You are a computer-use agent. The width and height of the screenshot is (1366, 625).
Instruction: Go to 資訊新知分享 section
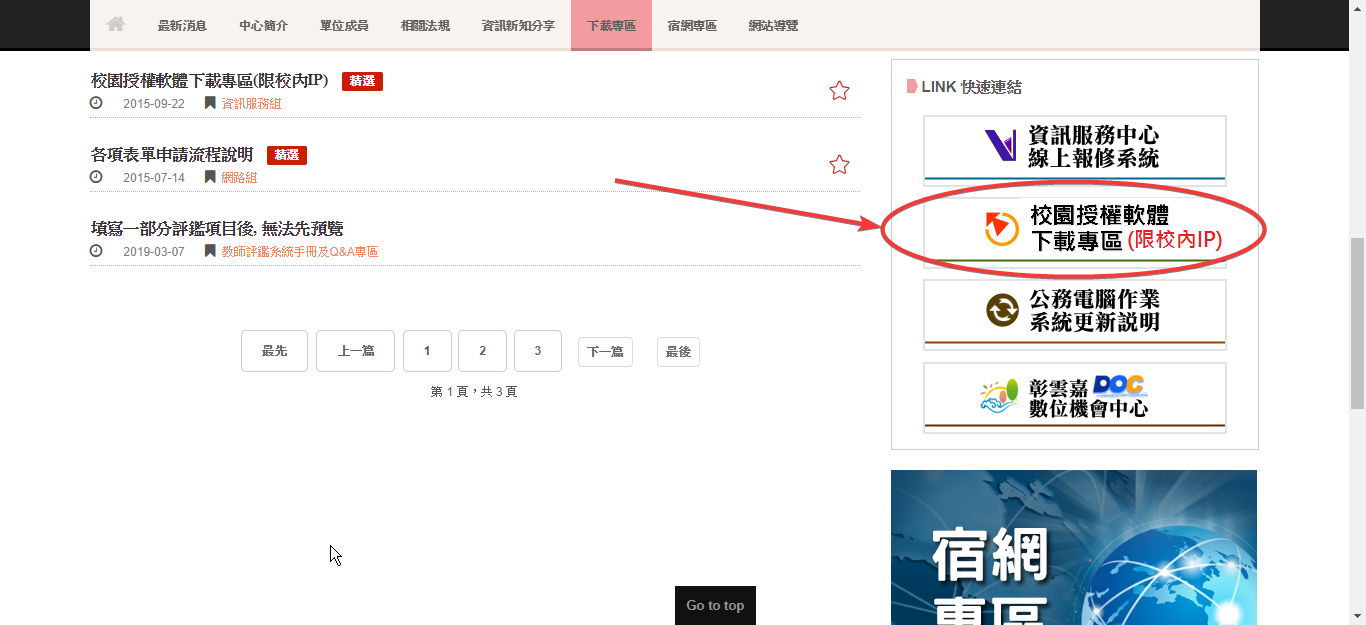[x=518, y=25]
